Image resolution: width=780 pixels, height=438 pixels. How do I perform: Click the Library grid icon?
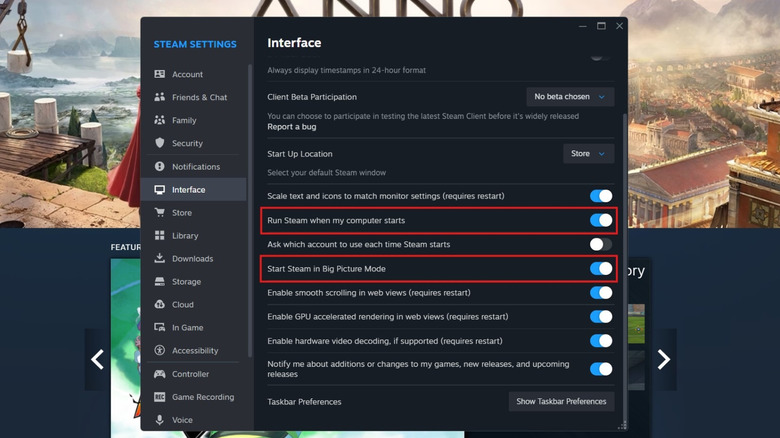click(x=160, y=235)
